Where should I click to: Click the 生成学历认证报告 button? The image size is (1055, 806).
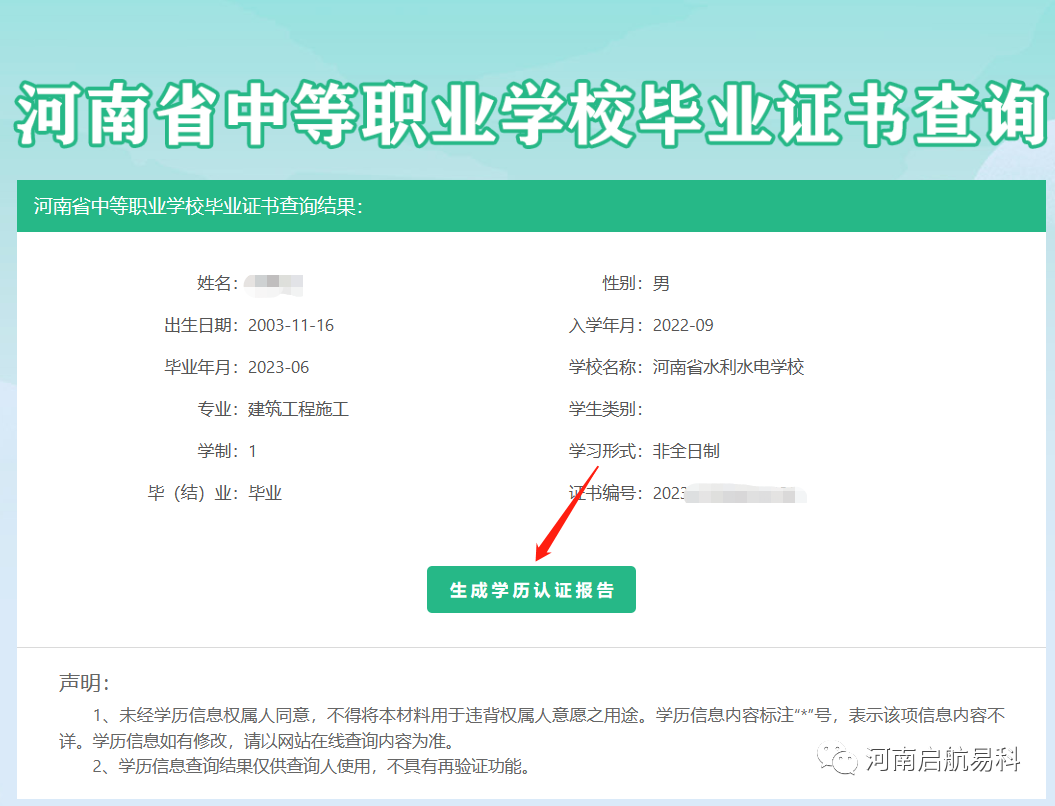coord(531,589)
